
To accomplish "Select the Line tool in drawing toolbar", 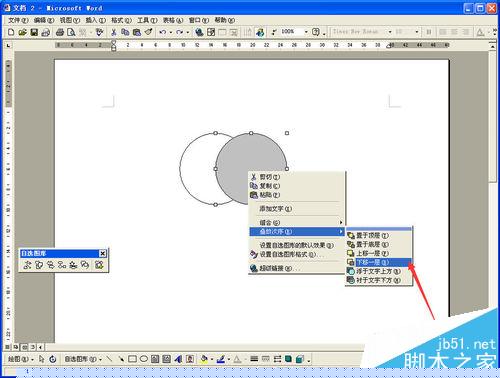I will click(x=109, y=359).
